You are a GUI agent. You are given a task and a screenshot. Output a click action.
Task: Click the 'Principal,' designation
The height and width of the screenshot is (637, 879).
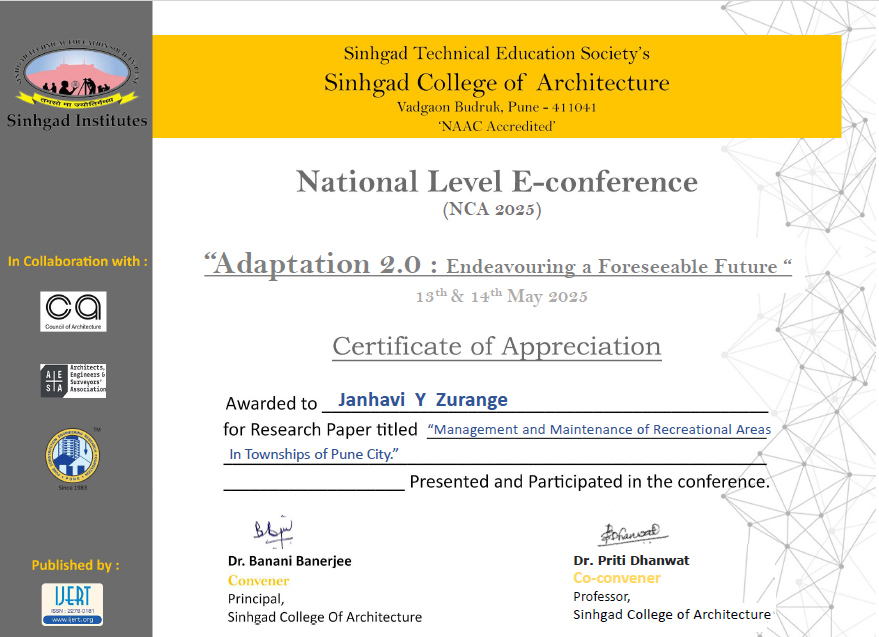[x=256, y=599]
